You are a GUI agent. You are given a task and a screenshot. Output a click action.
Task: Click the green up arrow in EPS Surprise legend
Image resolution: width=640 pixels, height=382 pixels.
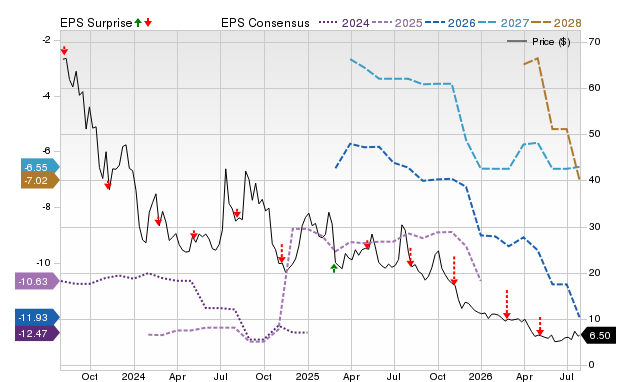click(x=138, y=22)
